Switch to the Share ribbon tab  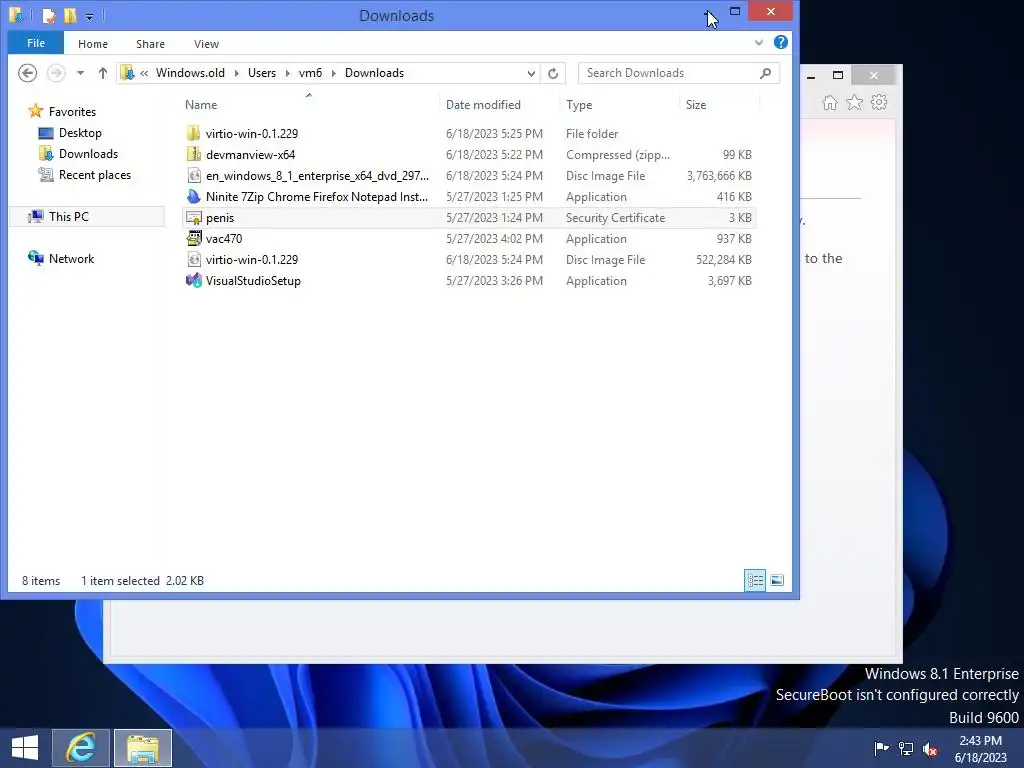click(150, 44)
